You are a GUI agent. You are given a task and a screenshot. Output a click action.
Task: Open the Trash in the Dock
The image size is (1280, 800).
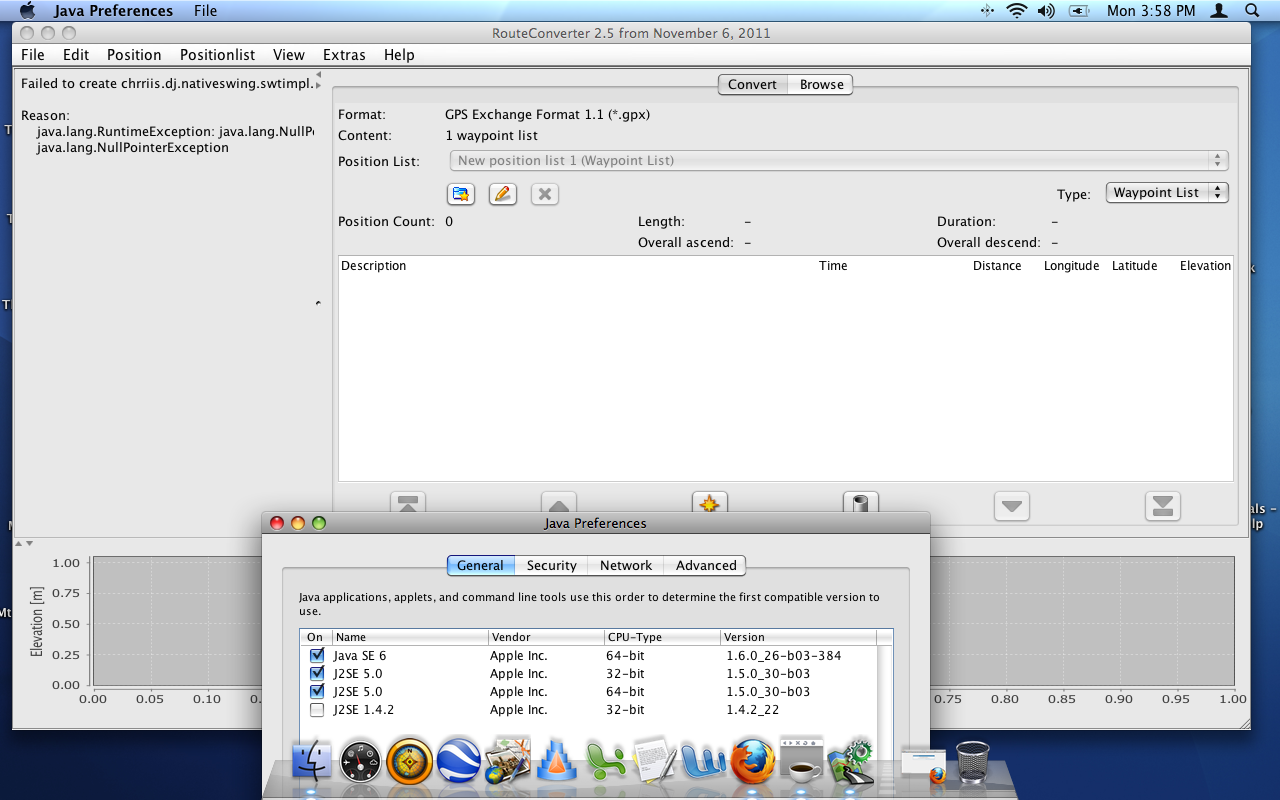[972, 762]
